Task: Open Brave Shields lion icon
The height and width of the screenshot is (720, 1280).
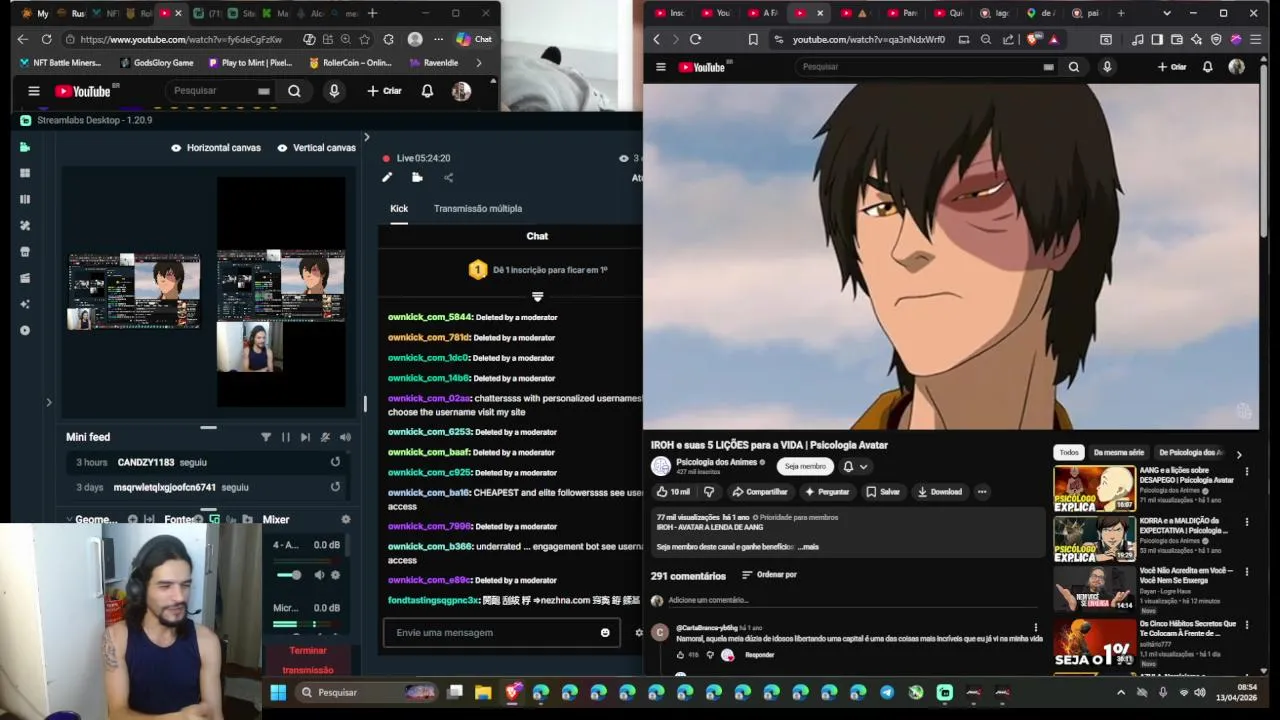Action: pos(1033,39)
